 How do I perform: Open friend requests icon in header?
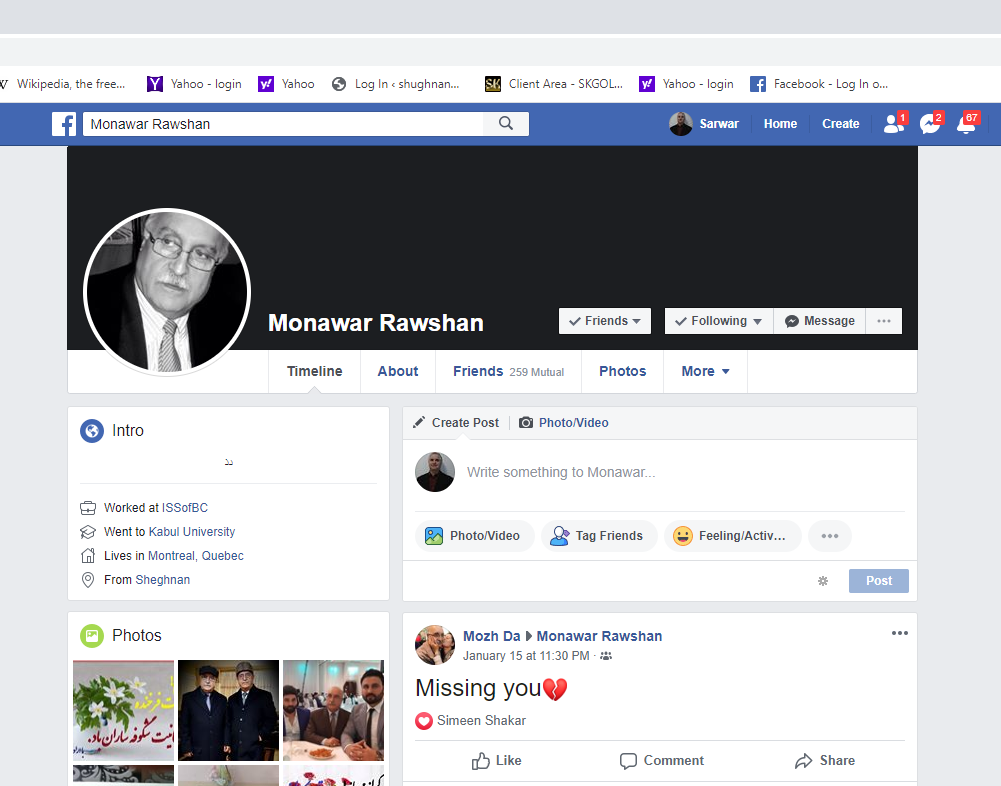coord(894,123)
